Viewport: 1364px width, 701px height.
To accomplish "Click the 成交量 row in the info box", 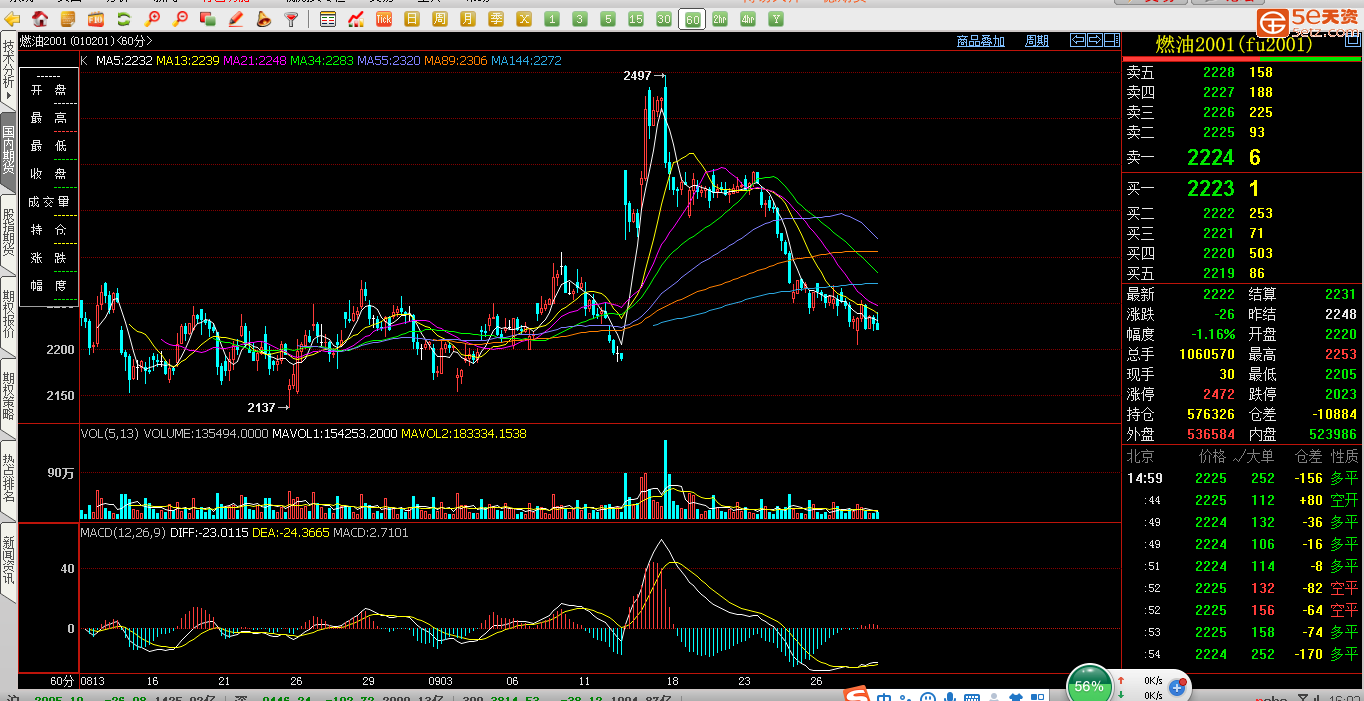I will [48, 202].
